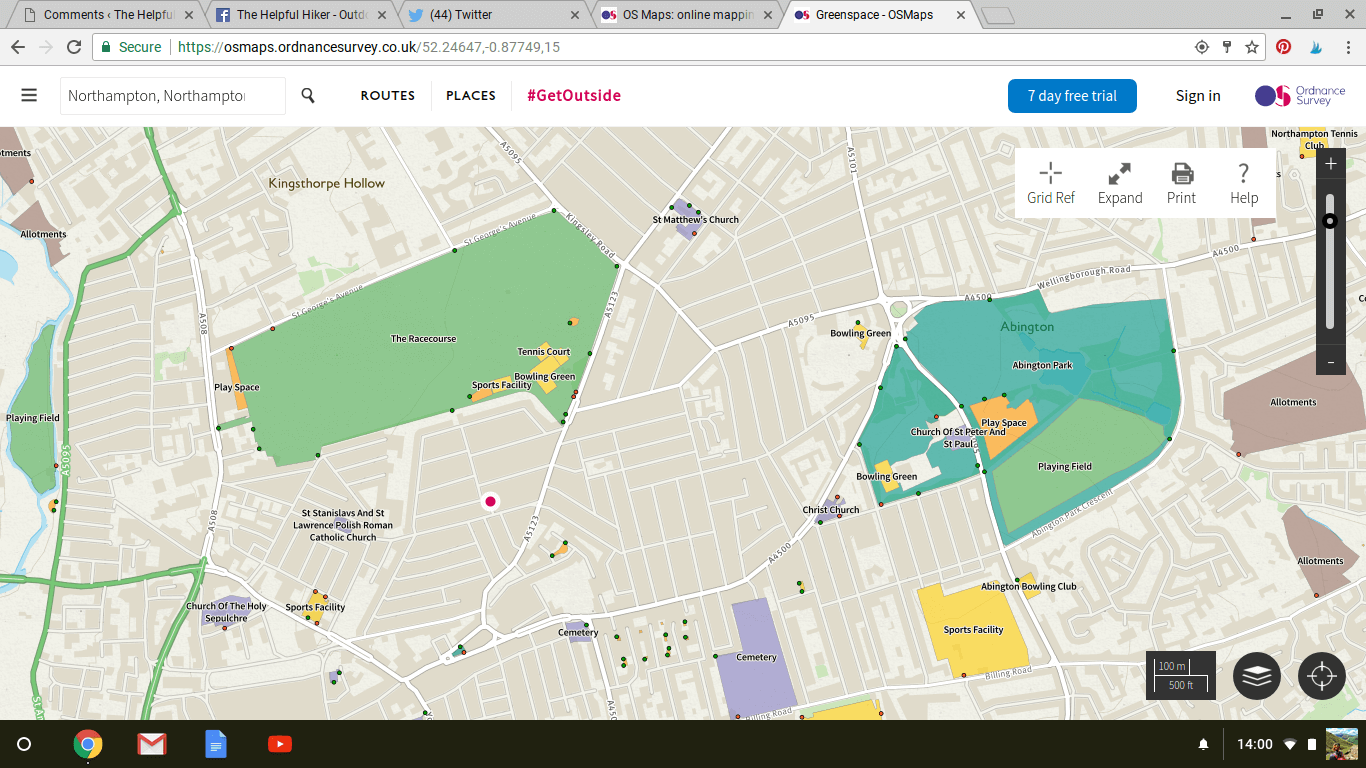Open the Help option
This screenshot has width=1366, height=768.
[x=1244, y=184]
